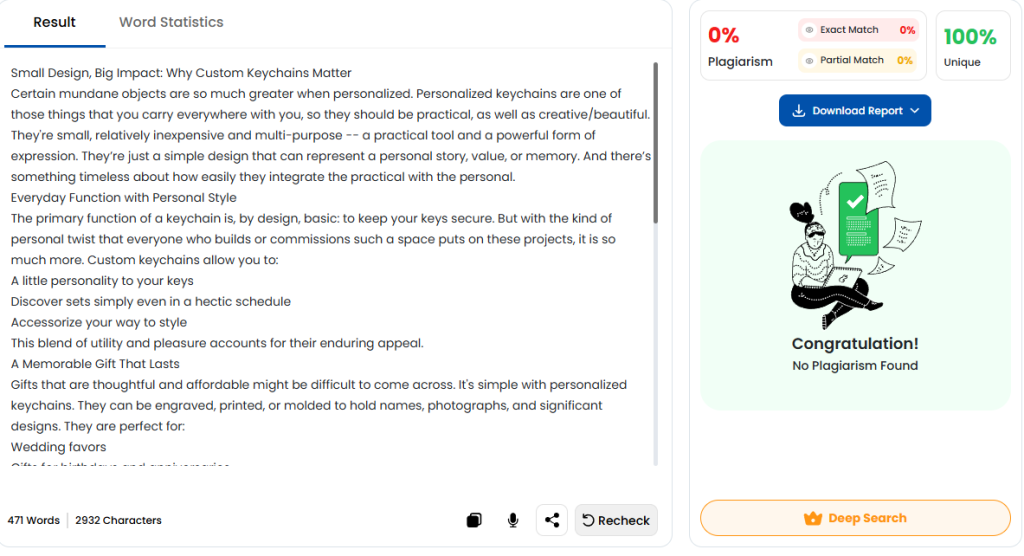Click the 2932 Characters counter
The image size is (1024, 556).
(x=118, y=520)
